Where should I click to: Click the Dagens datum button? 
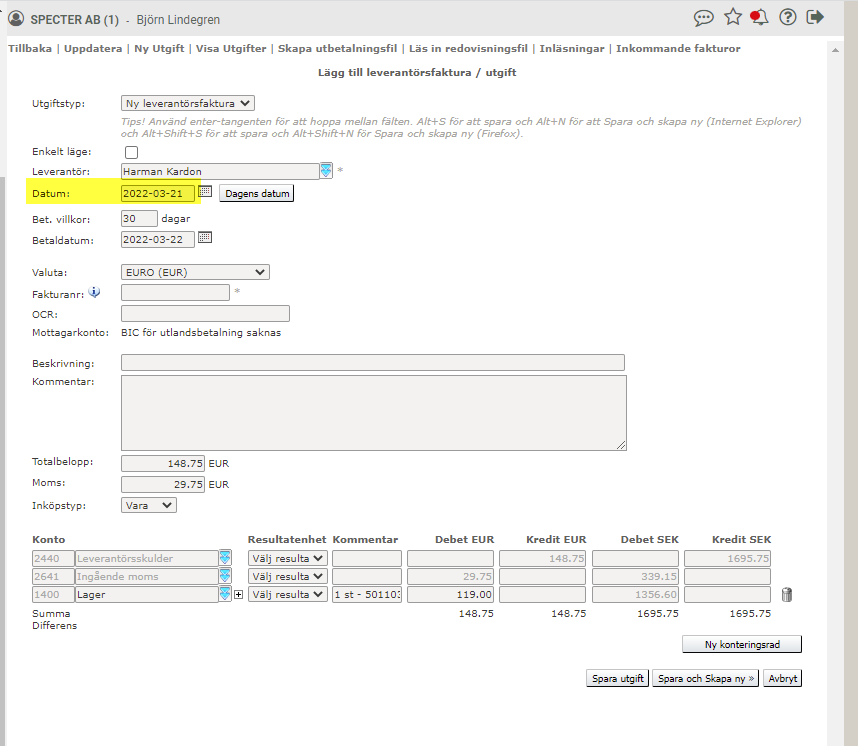(256, 194)
